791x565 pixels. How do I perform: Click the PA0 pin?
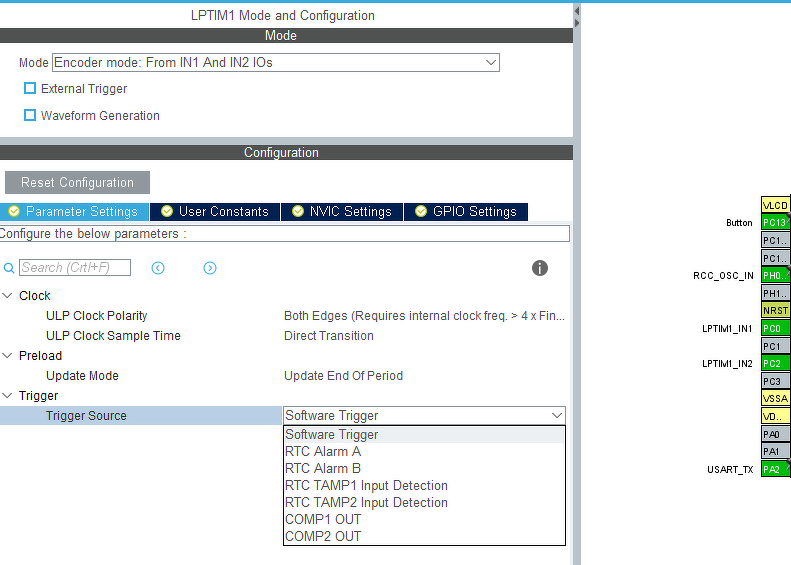pyautogui.click(x=775, y=434)
